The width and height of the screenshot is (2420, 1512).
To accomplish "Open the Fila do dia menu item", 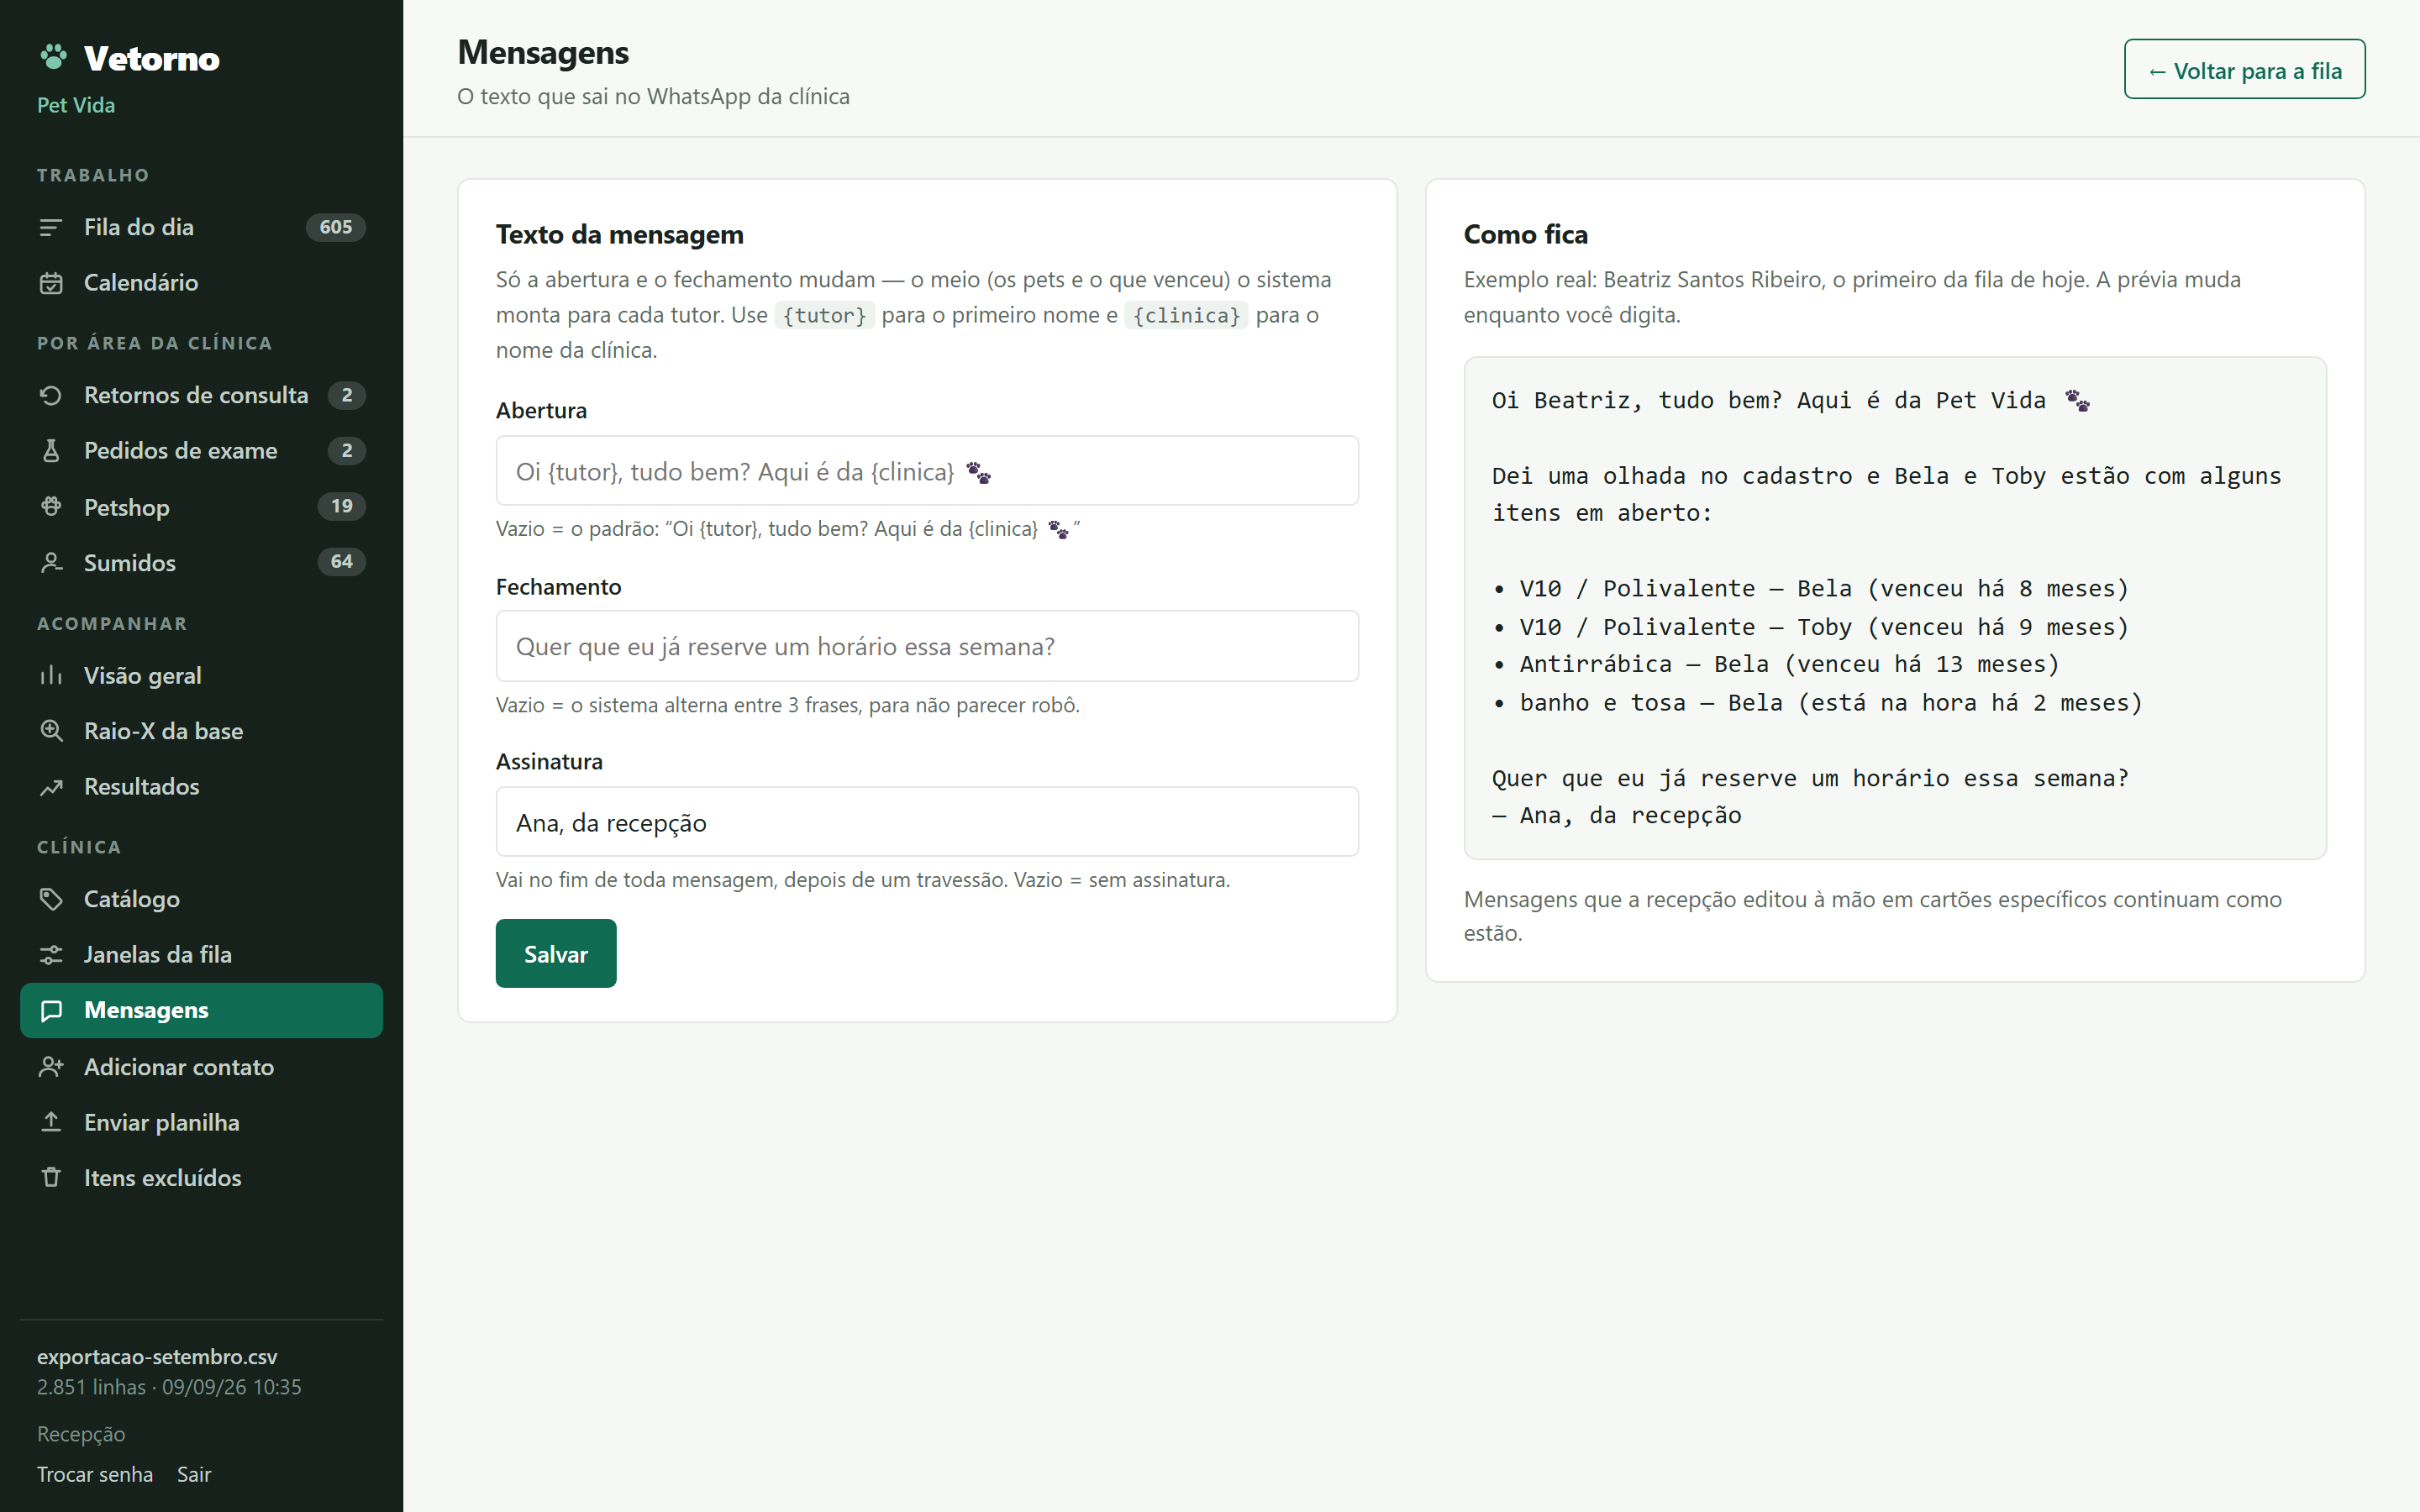I will pos(201,228).
